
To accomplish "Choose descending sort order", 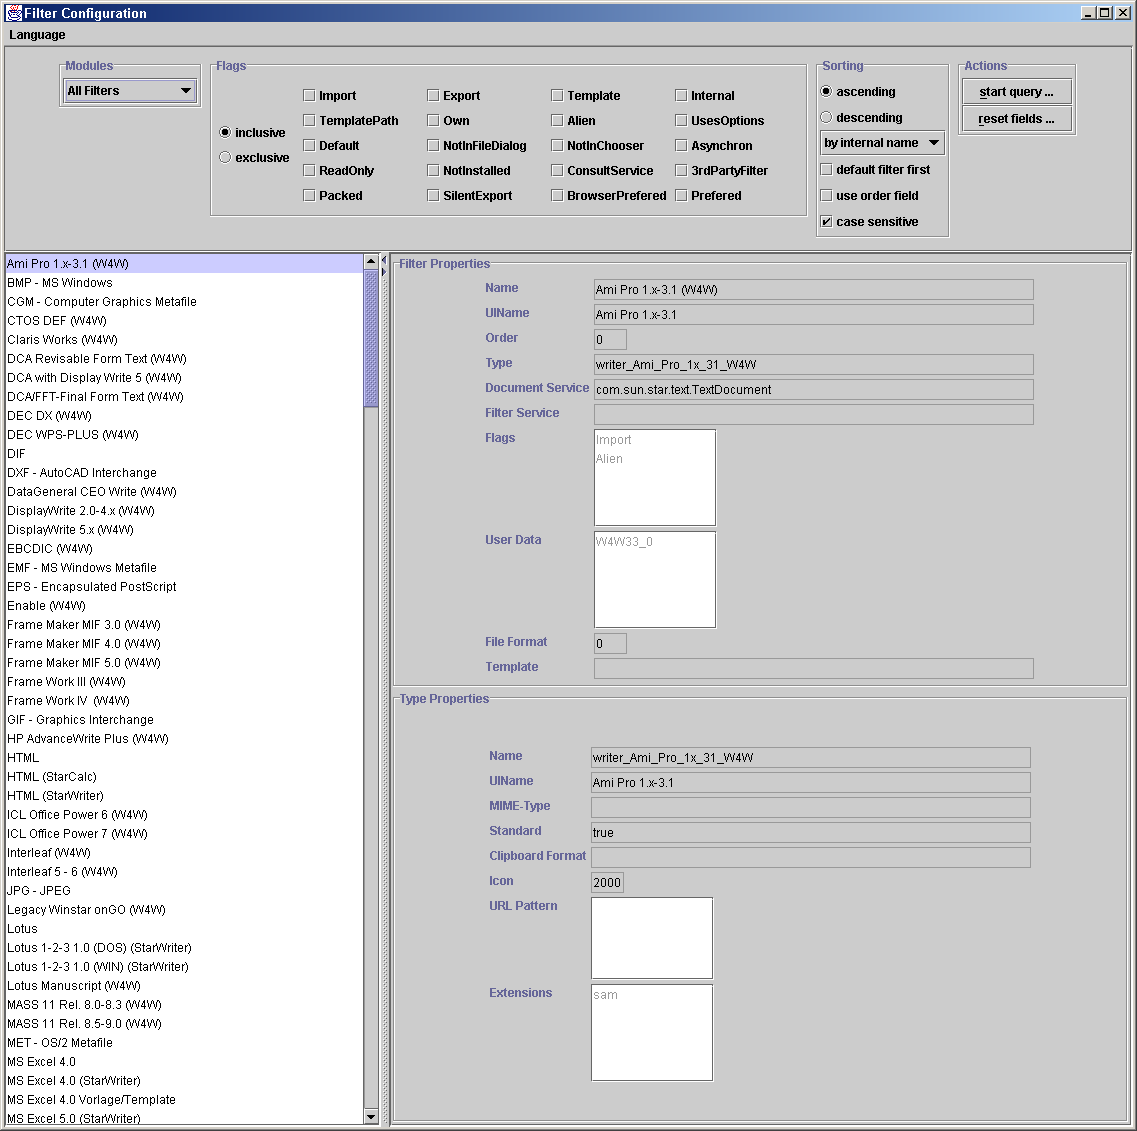I will tap(826, 118).
